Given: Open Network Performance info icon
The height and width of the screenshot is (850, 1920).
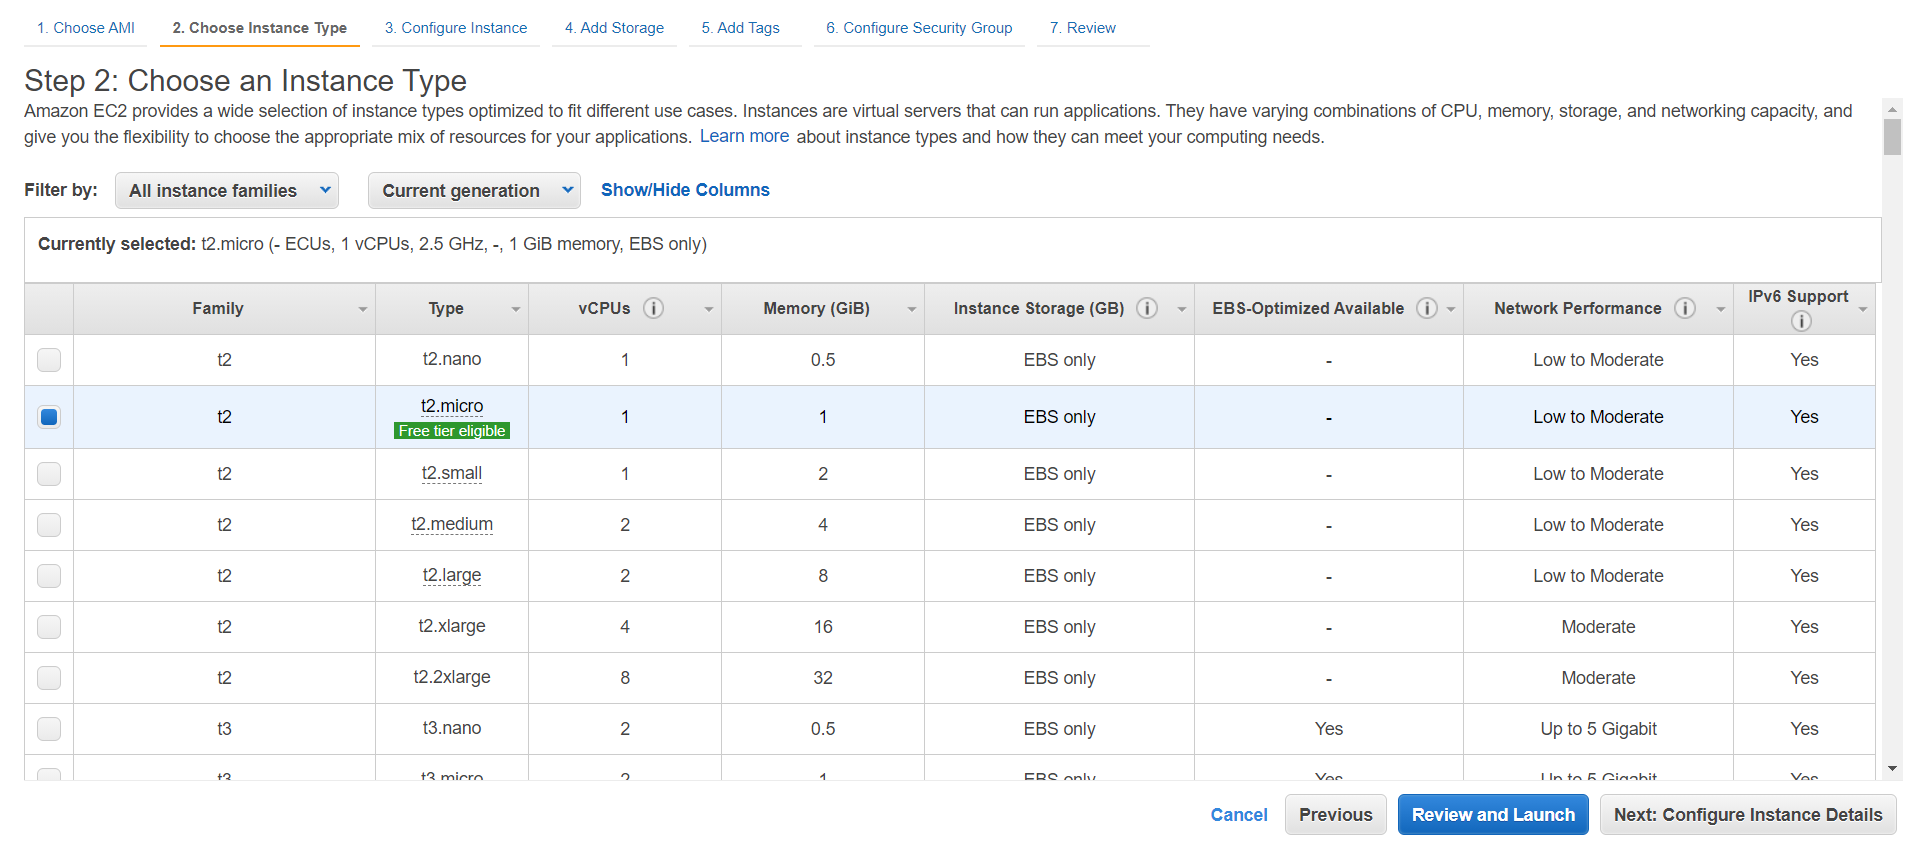Looking at the screenshot, I should click(1685, 308).
